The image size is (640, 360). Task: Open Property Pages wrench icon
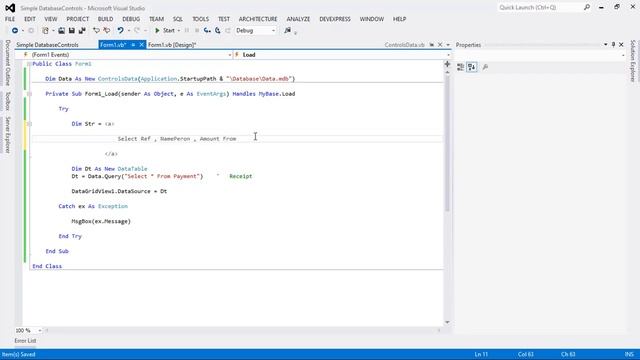pyautogui.click(x=485, y=67)
